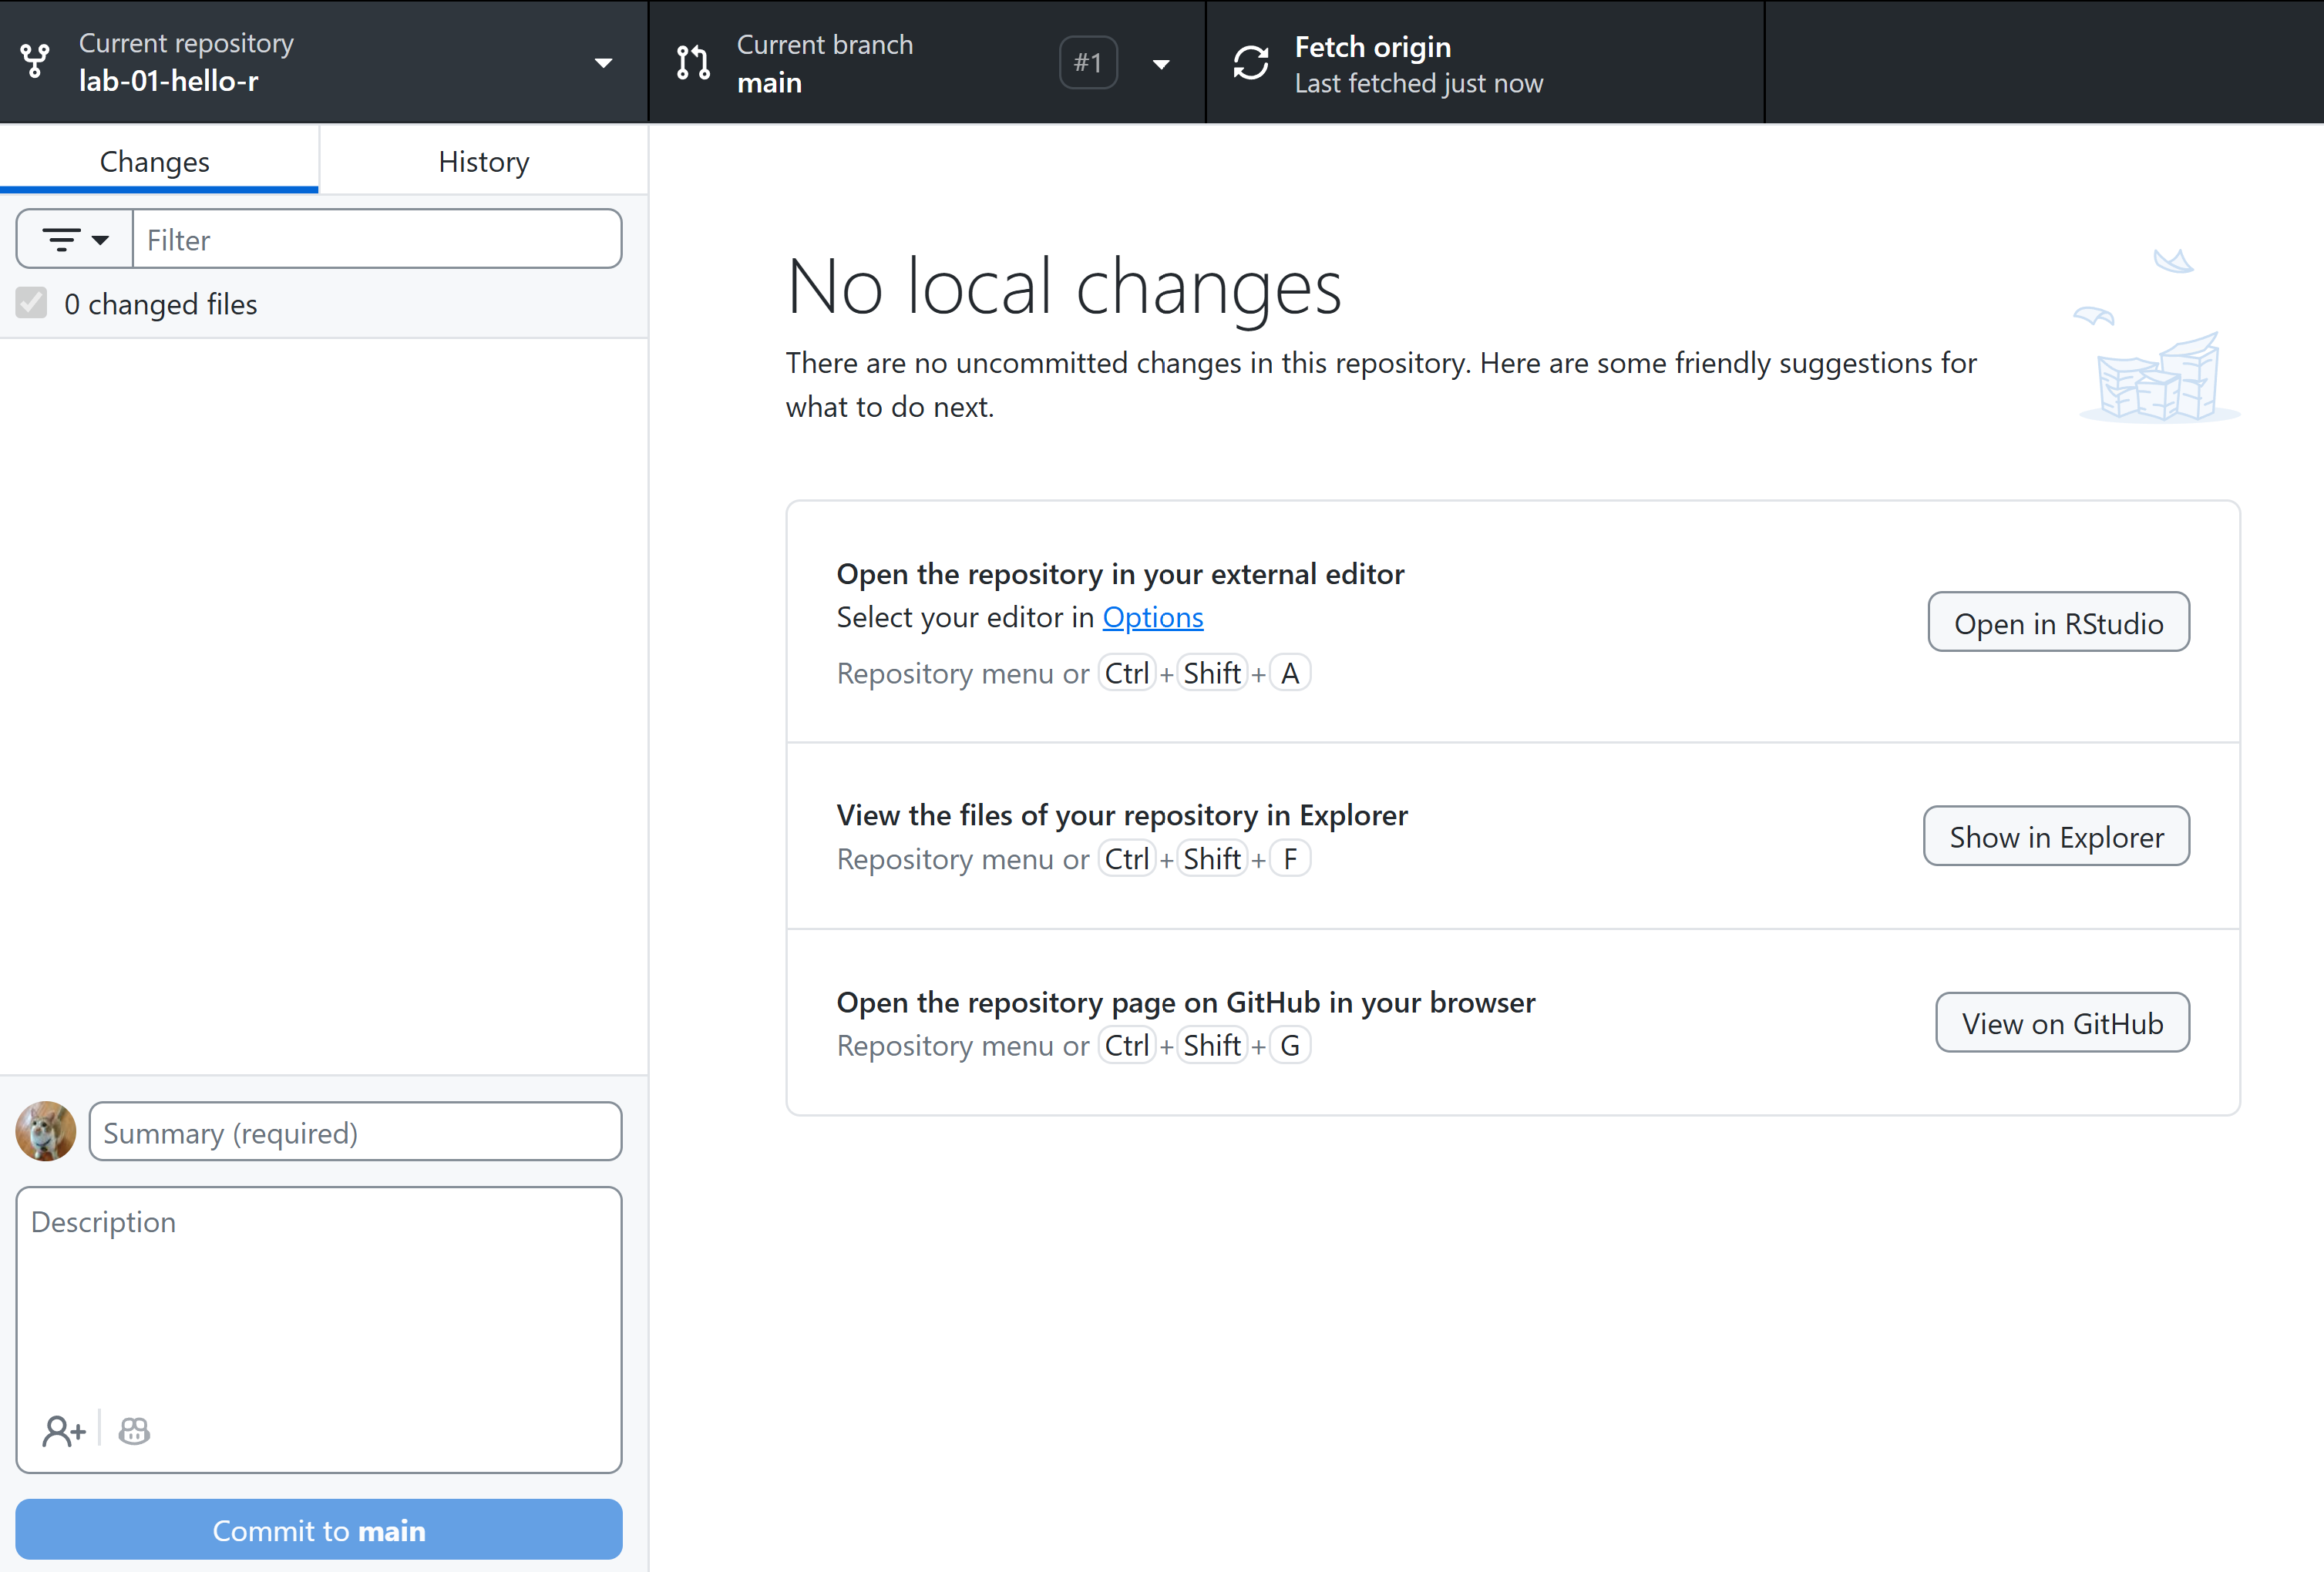Click the View on GitHub button

[x=2062, y=1023]
